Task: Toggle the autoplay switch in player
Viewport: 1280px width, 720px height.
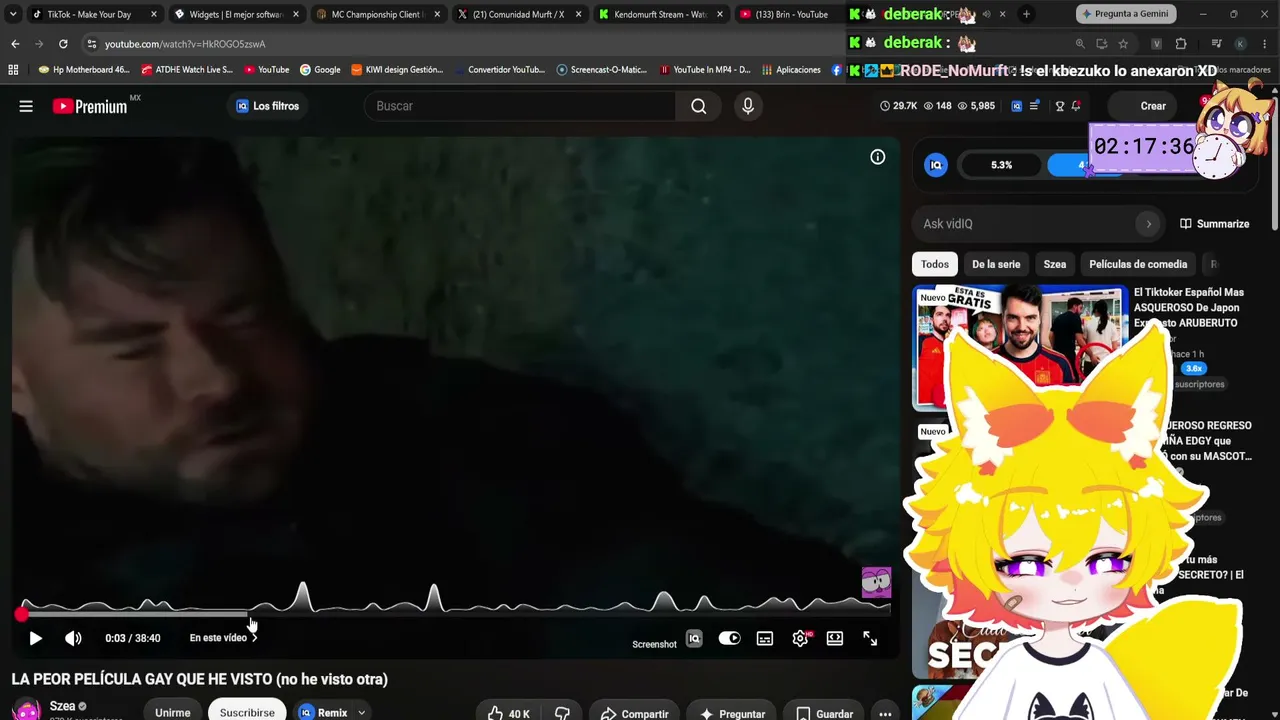Action: tap(729, 638)
